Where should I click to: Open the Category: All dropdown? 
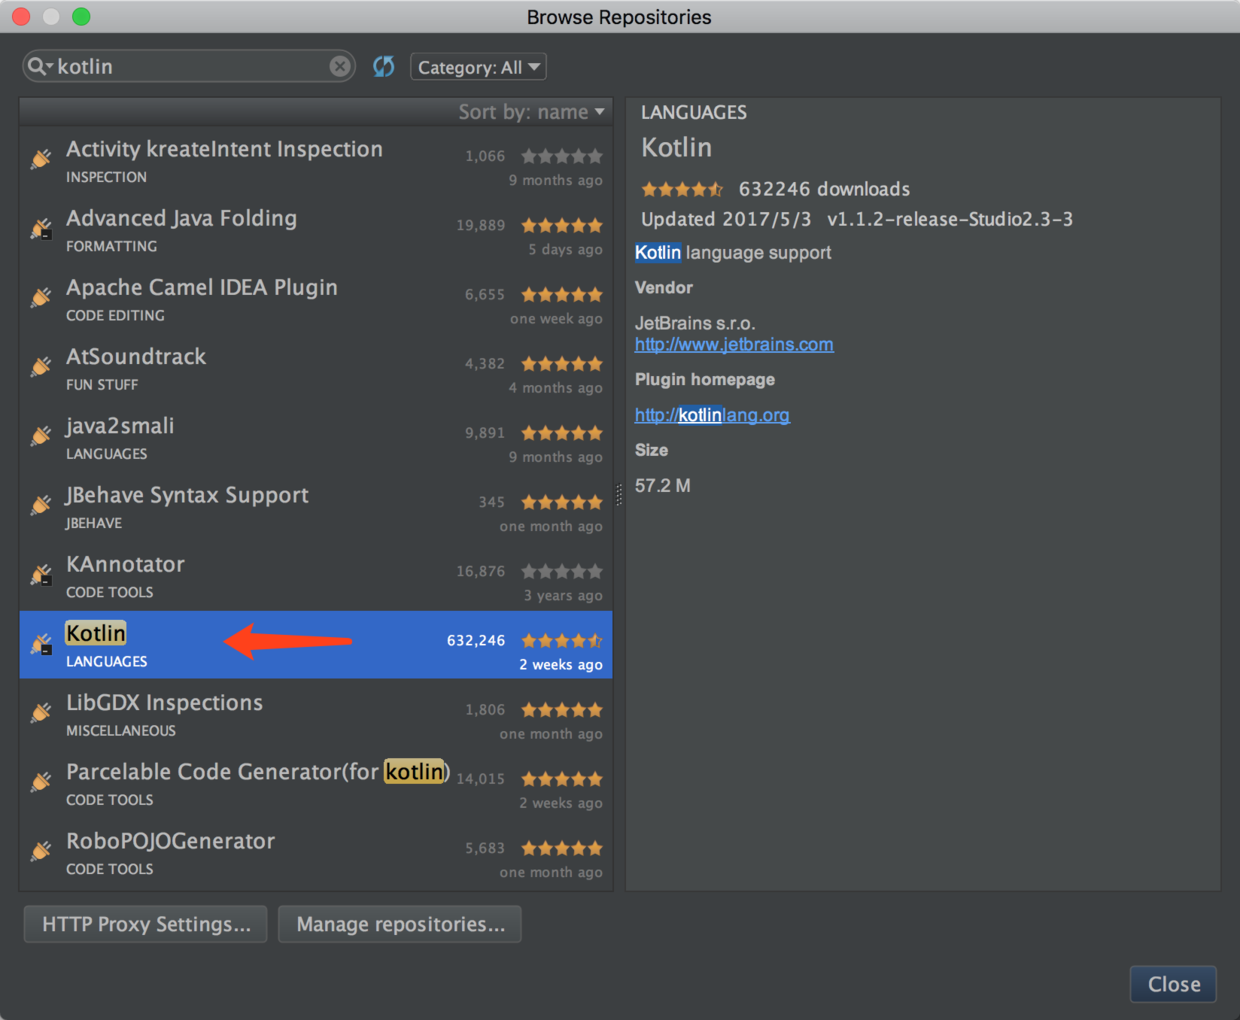pyautogui.click(x=478, y=67)
